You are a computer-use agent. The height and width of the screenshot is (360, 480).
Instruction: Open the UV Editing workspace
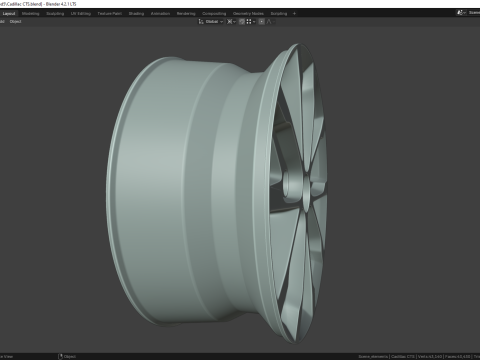(x=81, y=14)
